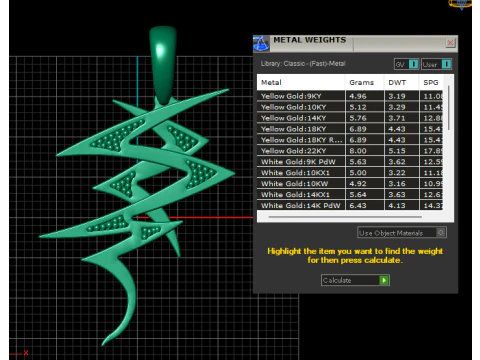Click the SPG column header
This screenshot has height=360, width=480.
(431, 82)
